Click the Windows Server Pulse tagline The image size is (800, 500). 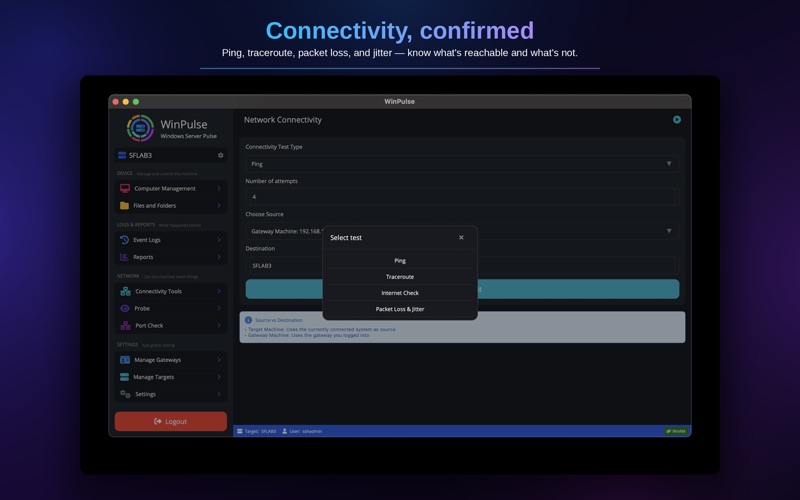tap(189, 136)
